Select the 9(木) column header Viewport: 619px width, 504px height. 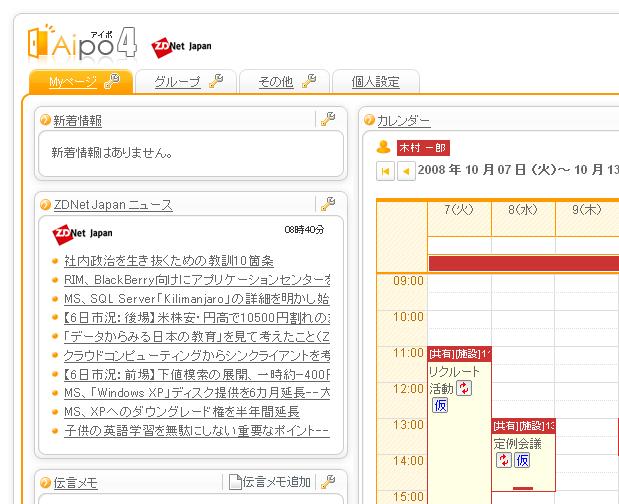587,219
